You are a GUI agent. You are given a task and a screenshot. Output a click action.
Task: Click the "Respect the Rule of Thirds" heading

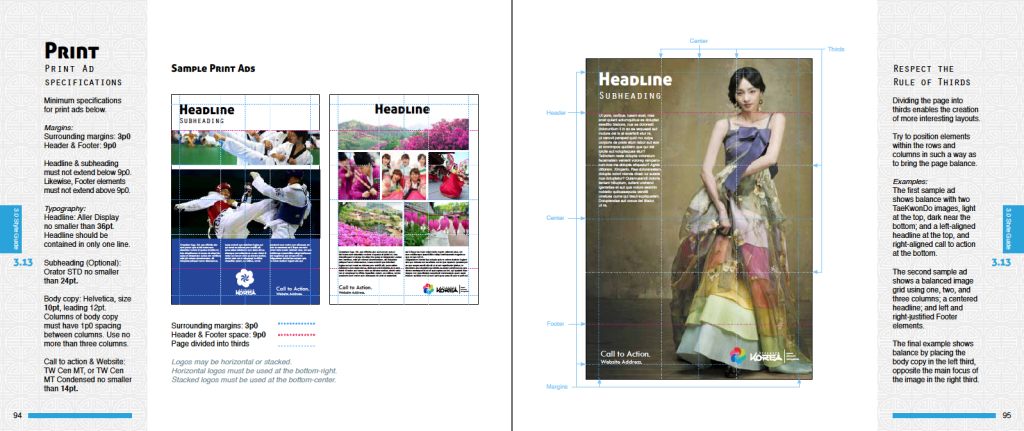[x=931, y=75]
